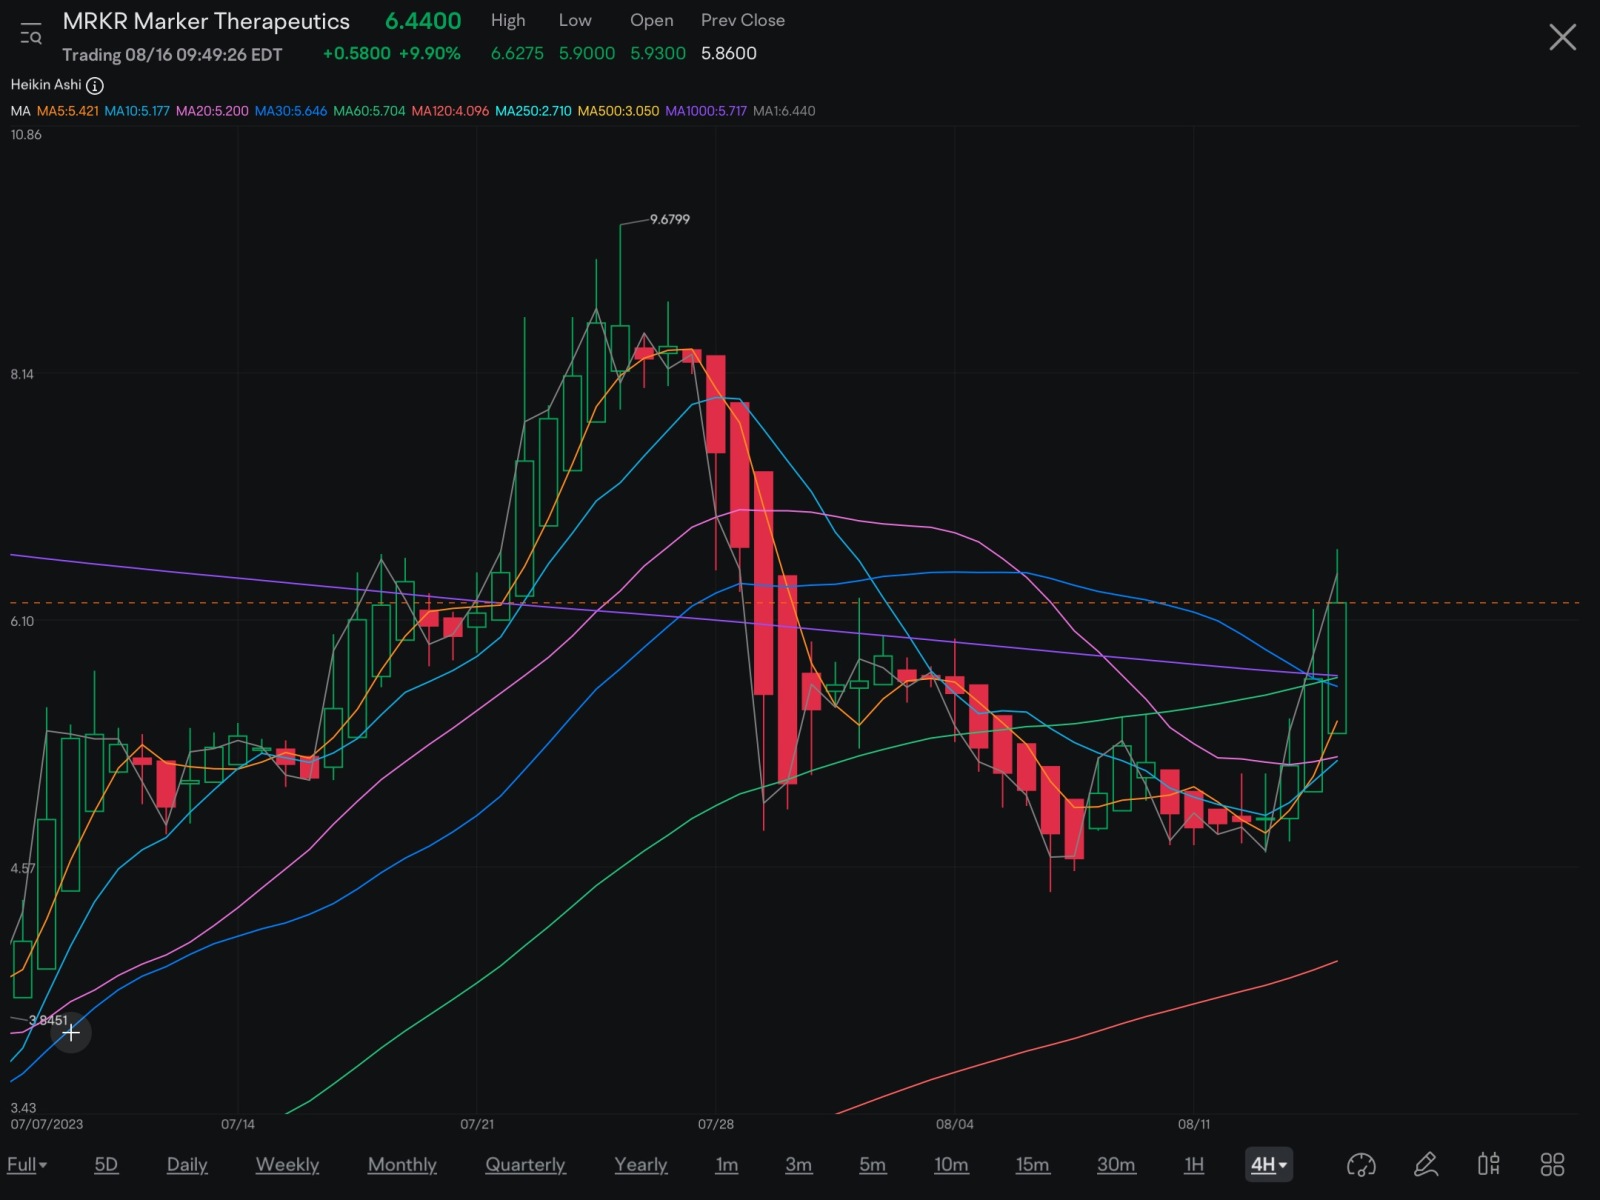This screenshot has width=1600, height=1200.
Task: Click the 8.14 price axis label
Action: click(x=22, y=375)
